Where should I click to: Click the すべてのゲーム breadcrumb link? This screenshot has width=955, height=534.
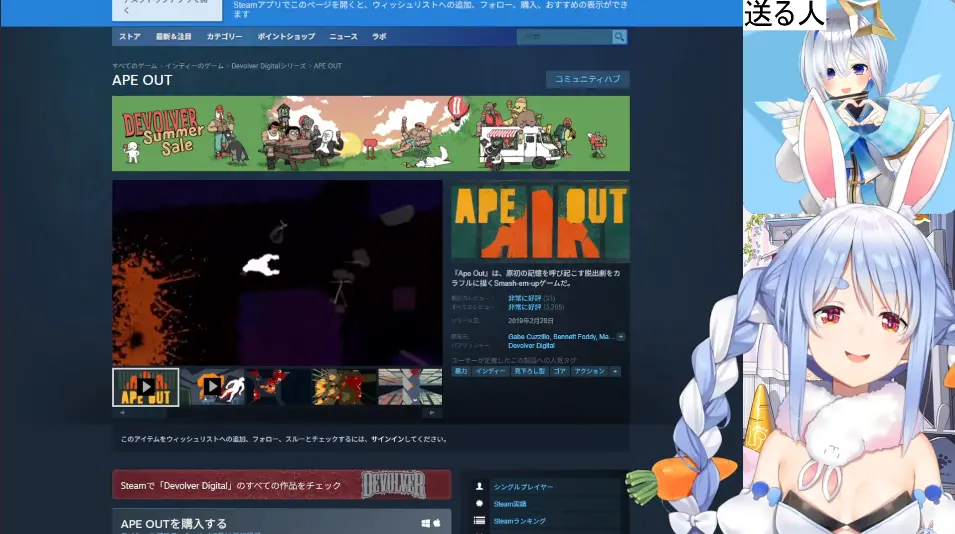[x=135, y=66]
